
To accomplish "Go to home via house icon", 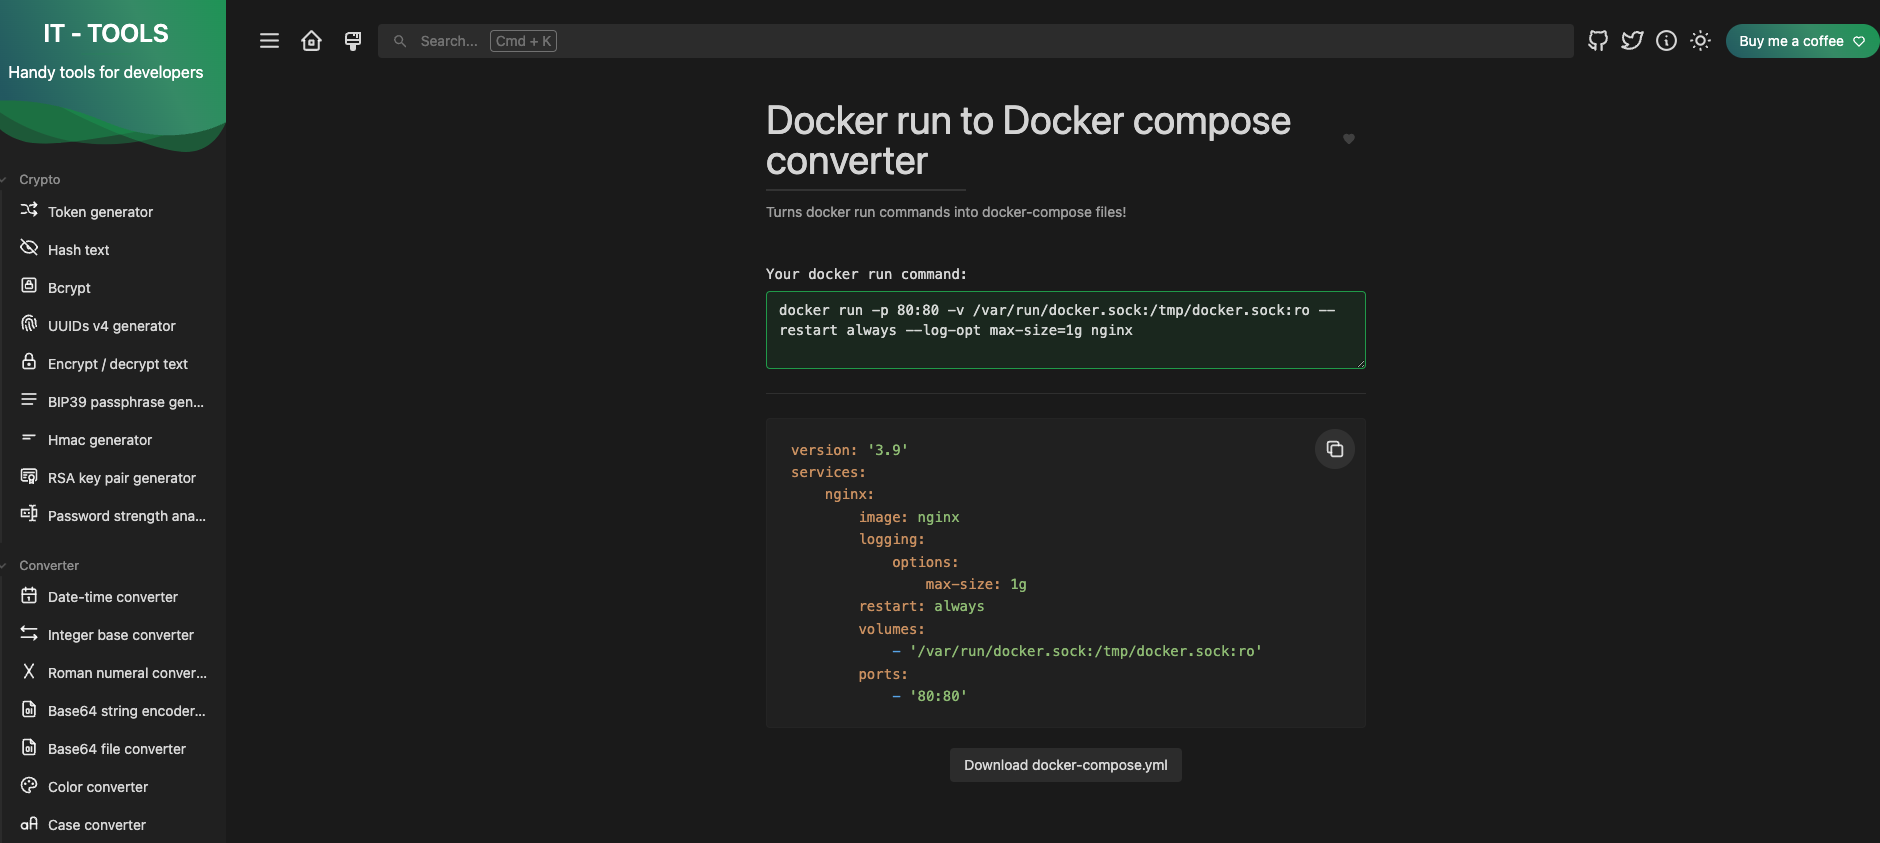I will [x=311, y=41].
